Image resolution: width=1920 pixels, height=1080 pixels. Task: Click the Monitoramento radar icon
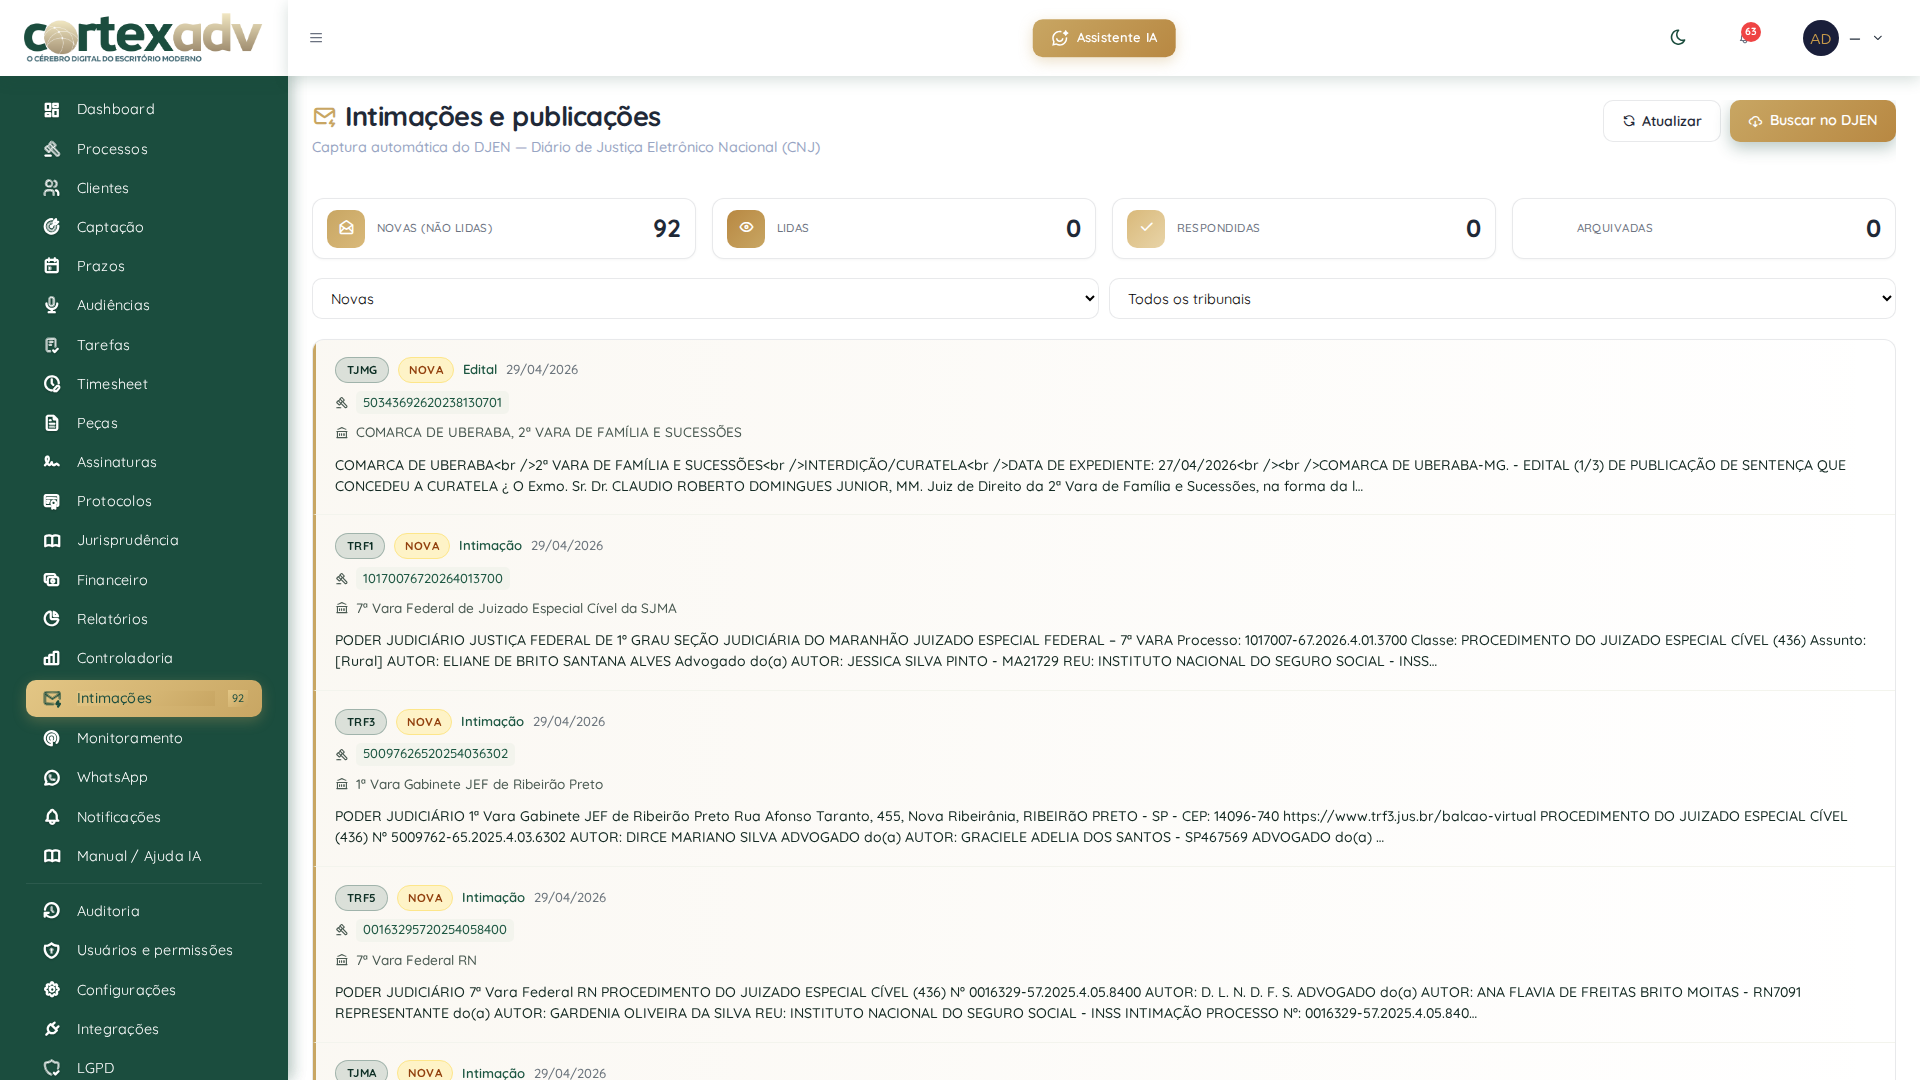pyautogui.click(x=52, y=738)
